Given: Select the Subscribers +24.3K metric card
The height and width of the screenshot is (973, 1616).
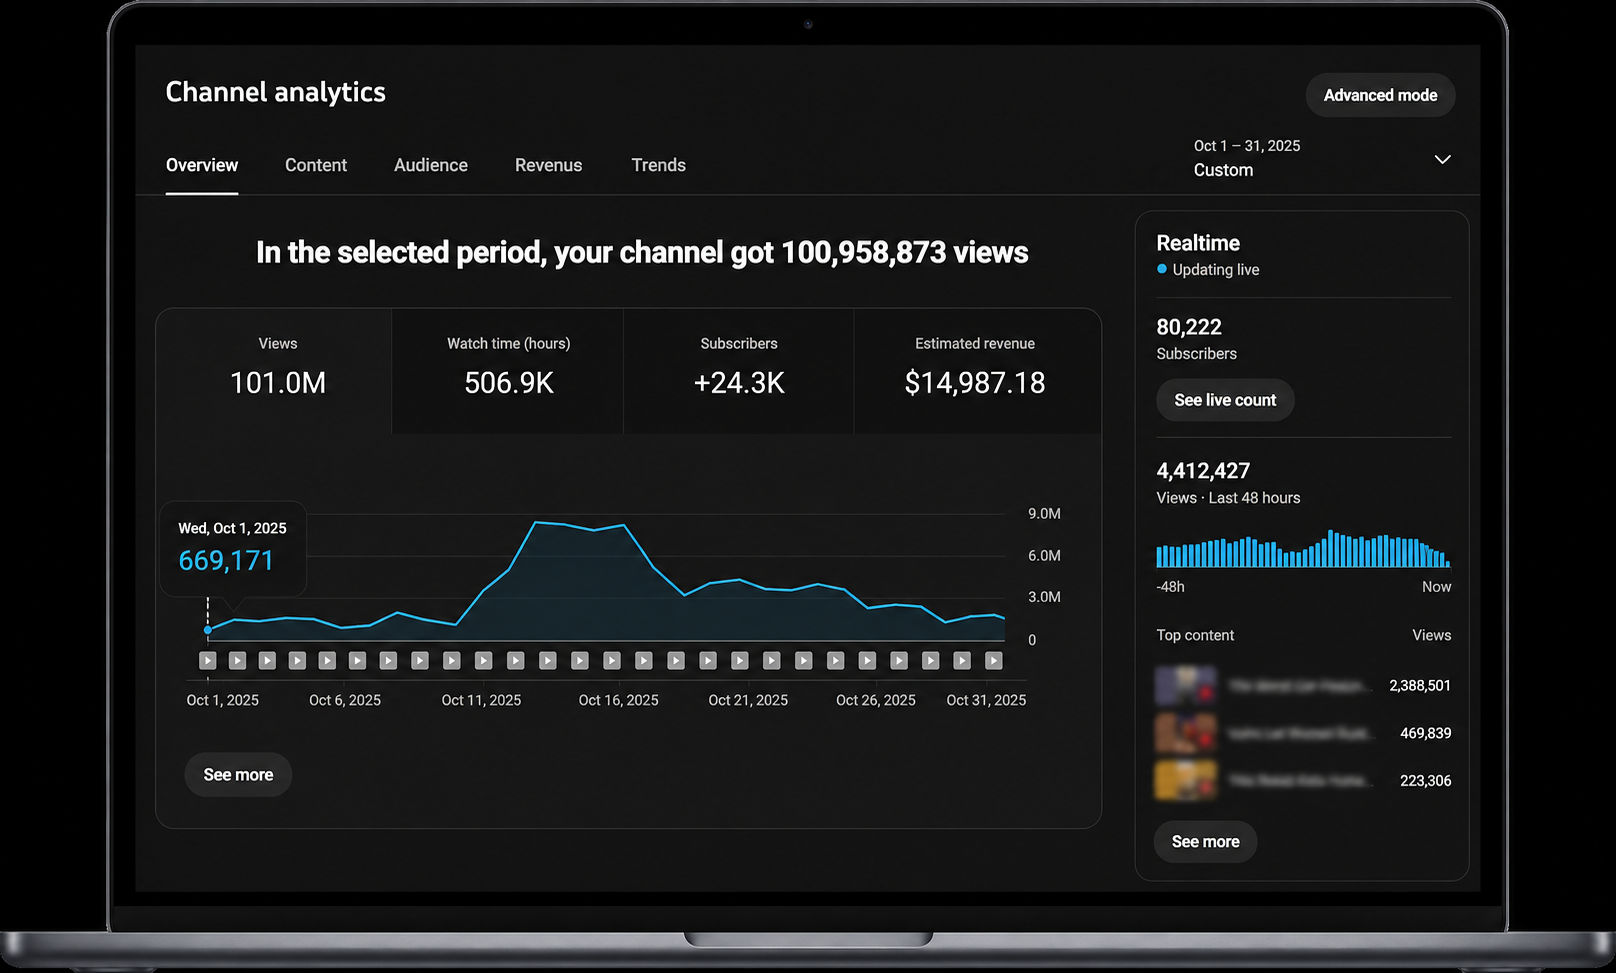Looking at the screenshot, I should pos(739,371).
